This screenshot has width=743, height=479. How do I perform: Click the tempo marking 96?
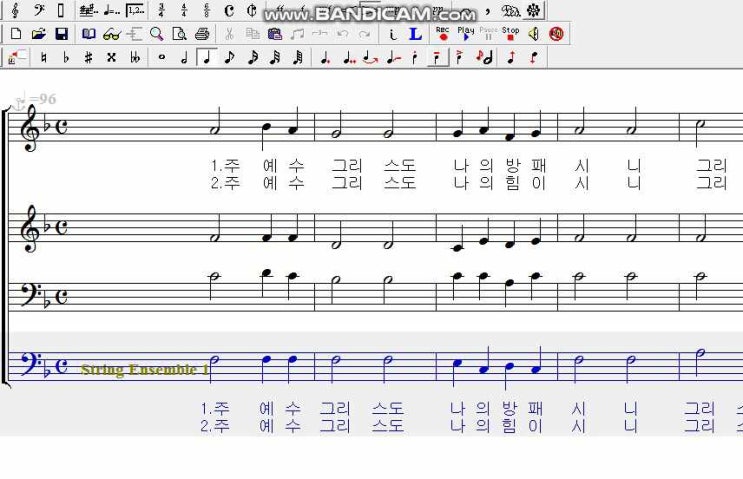pyautogui.click(x=43, y=99)
